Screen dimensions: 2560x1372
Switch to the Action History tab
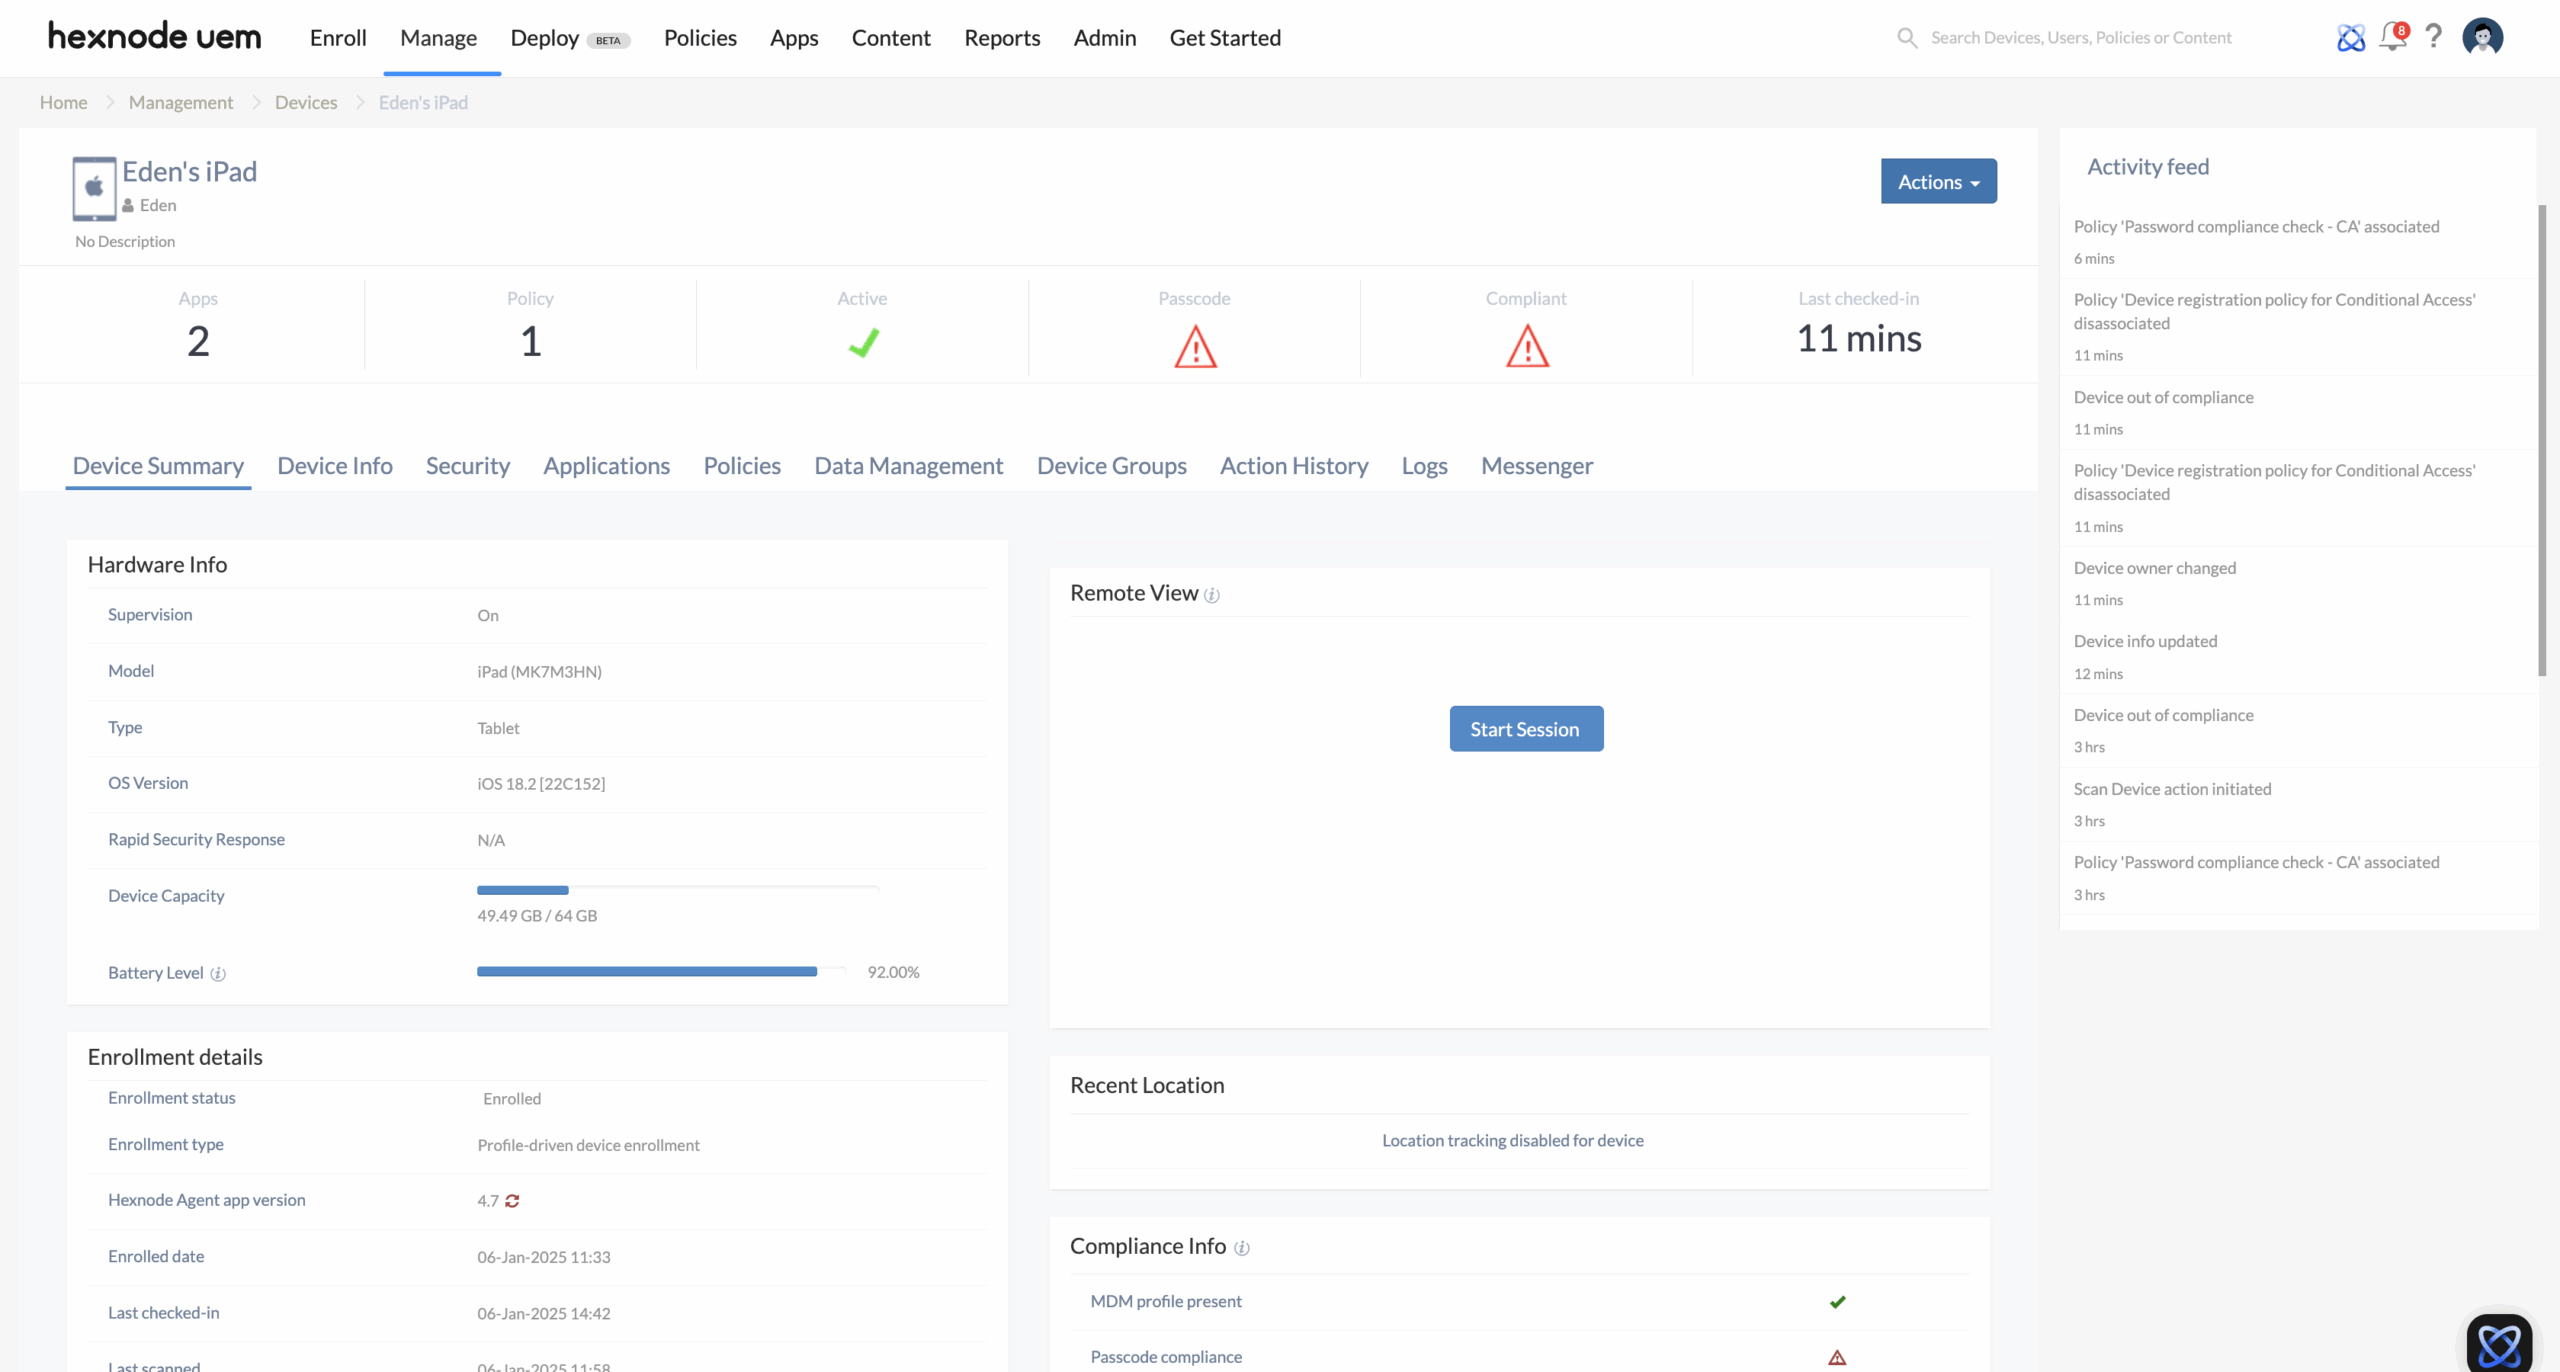point(1293,466)
